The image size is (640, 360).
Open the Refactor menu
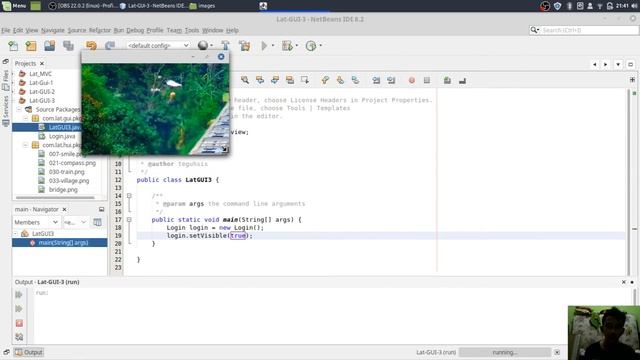(100, 30)
